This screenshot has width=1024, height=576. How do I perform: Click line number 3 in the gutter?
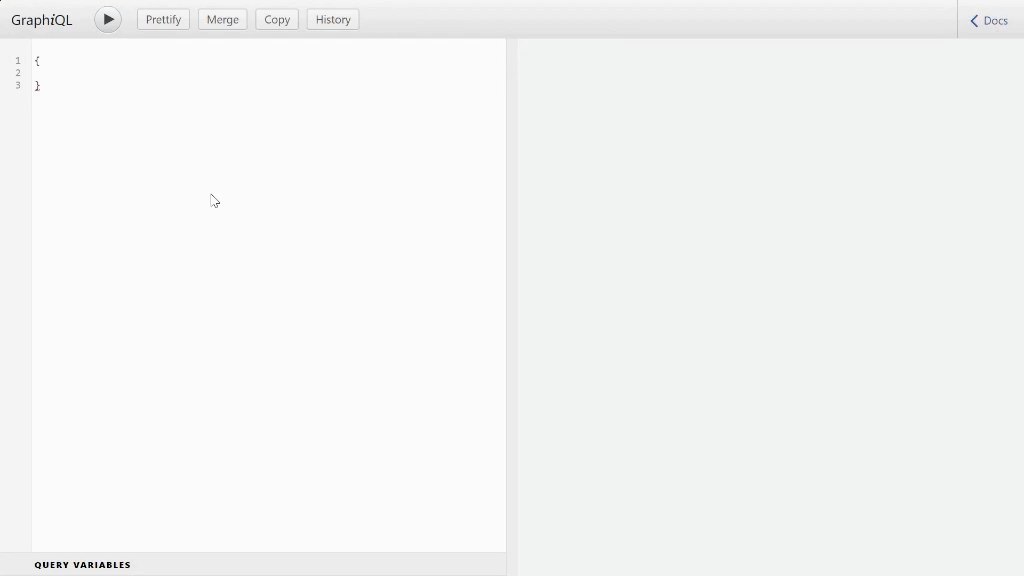tap(18, 86)
